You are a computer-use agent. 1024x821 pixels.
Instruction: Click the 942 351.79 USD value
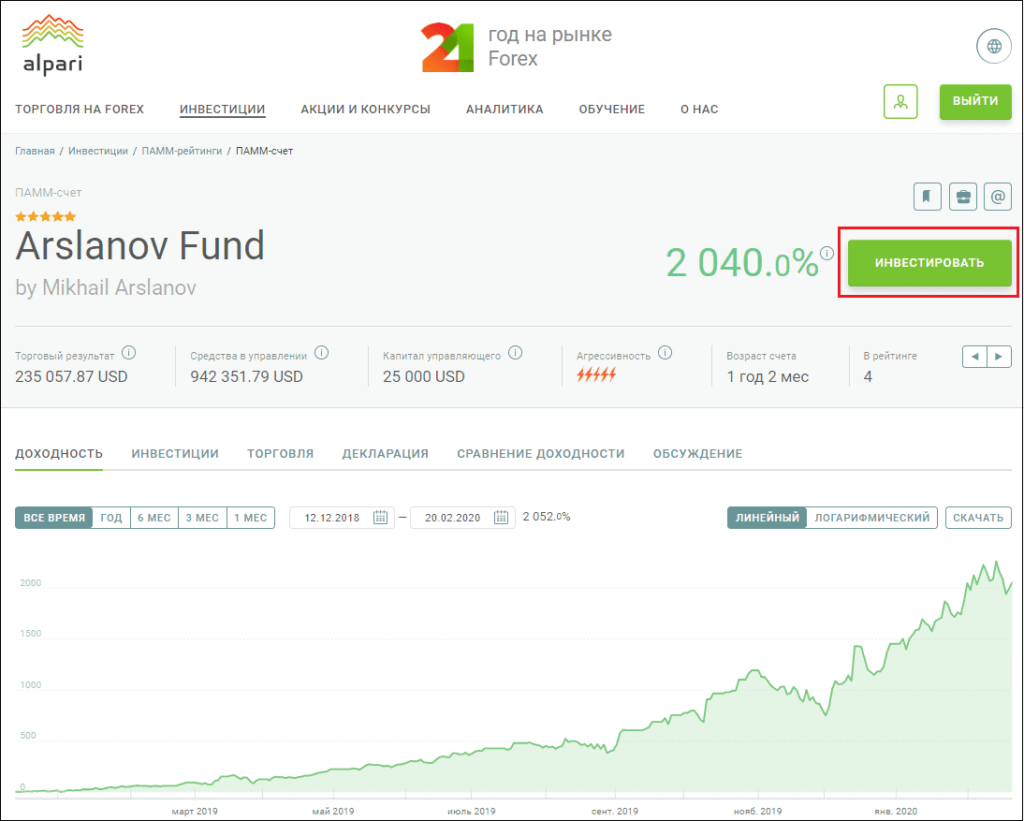point(247,377)
